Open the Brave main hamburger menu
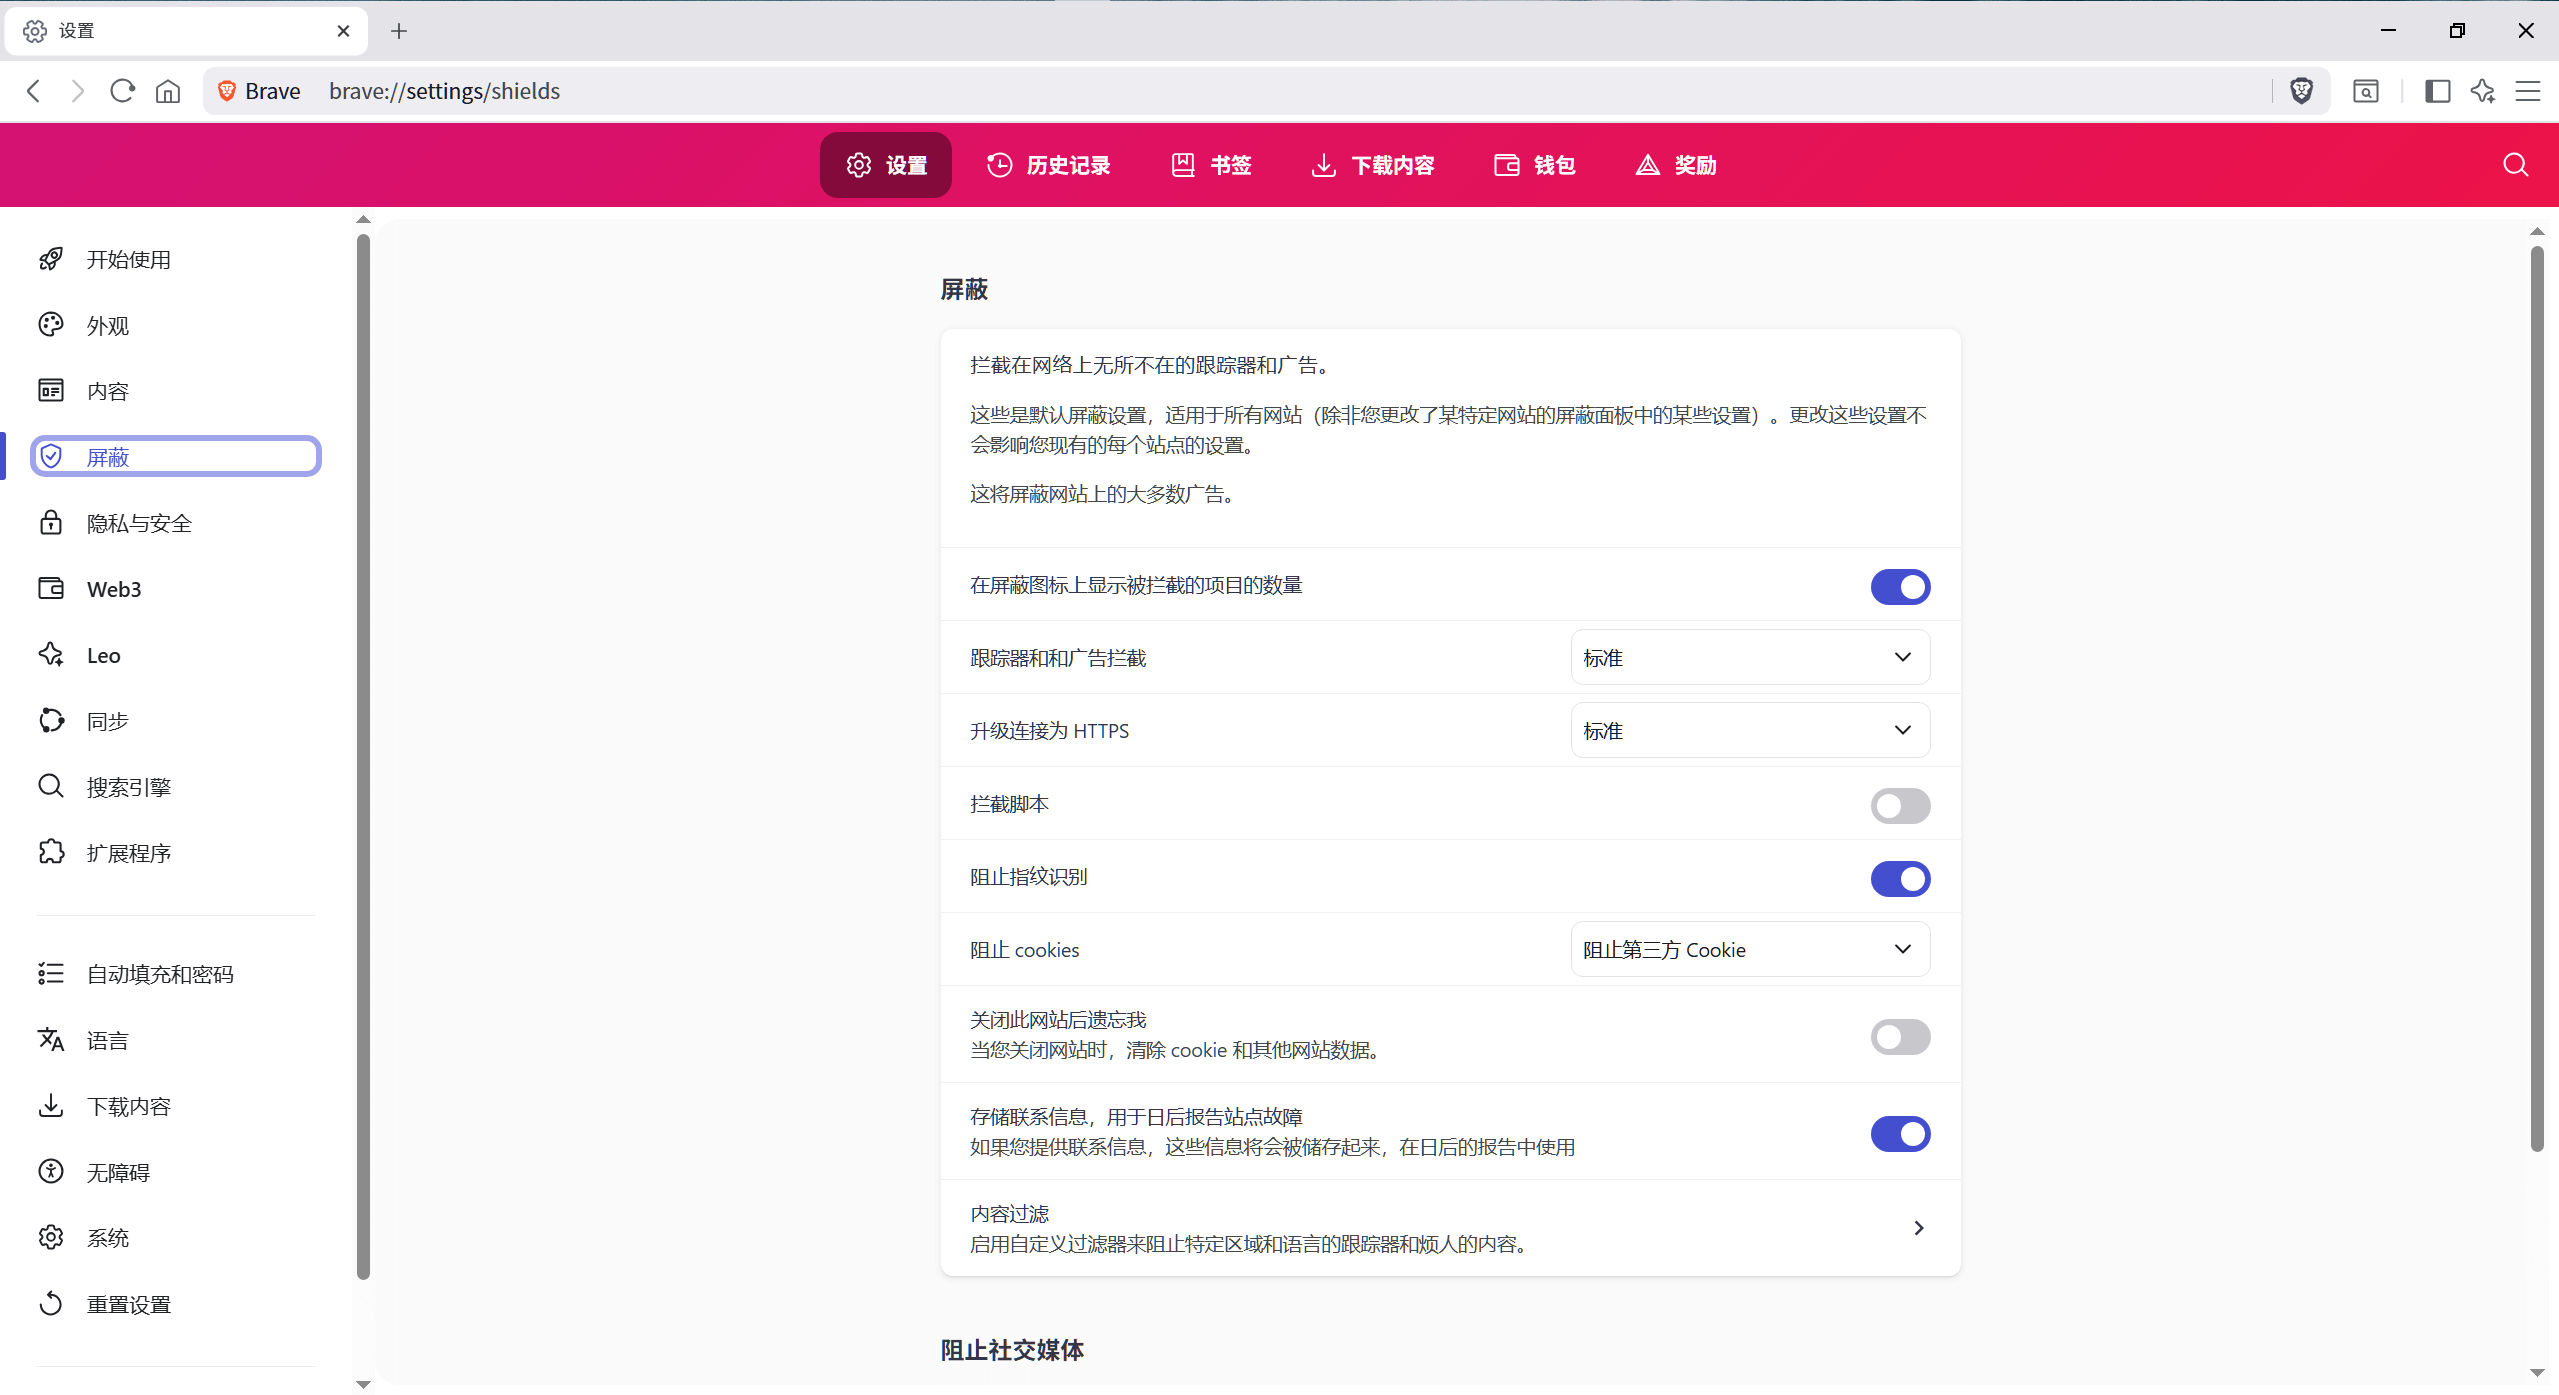 pos(2528,91)
